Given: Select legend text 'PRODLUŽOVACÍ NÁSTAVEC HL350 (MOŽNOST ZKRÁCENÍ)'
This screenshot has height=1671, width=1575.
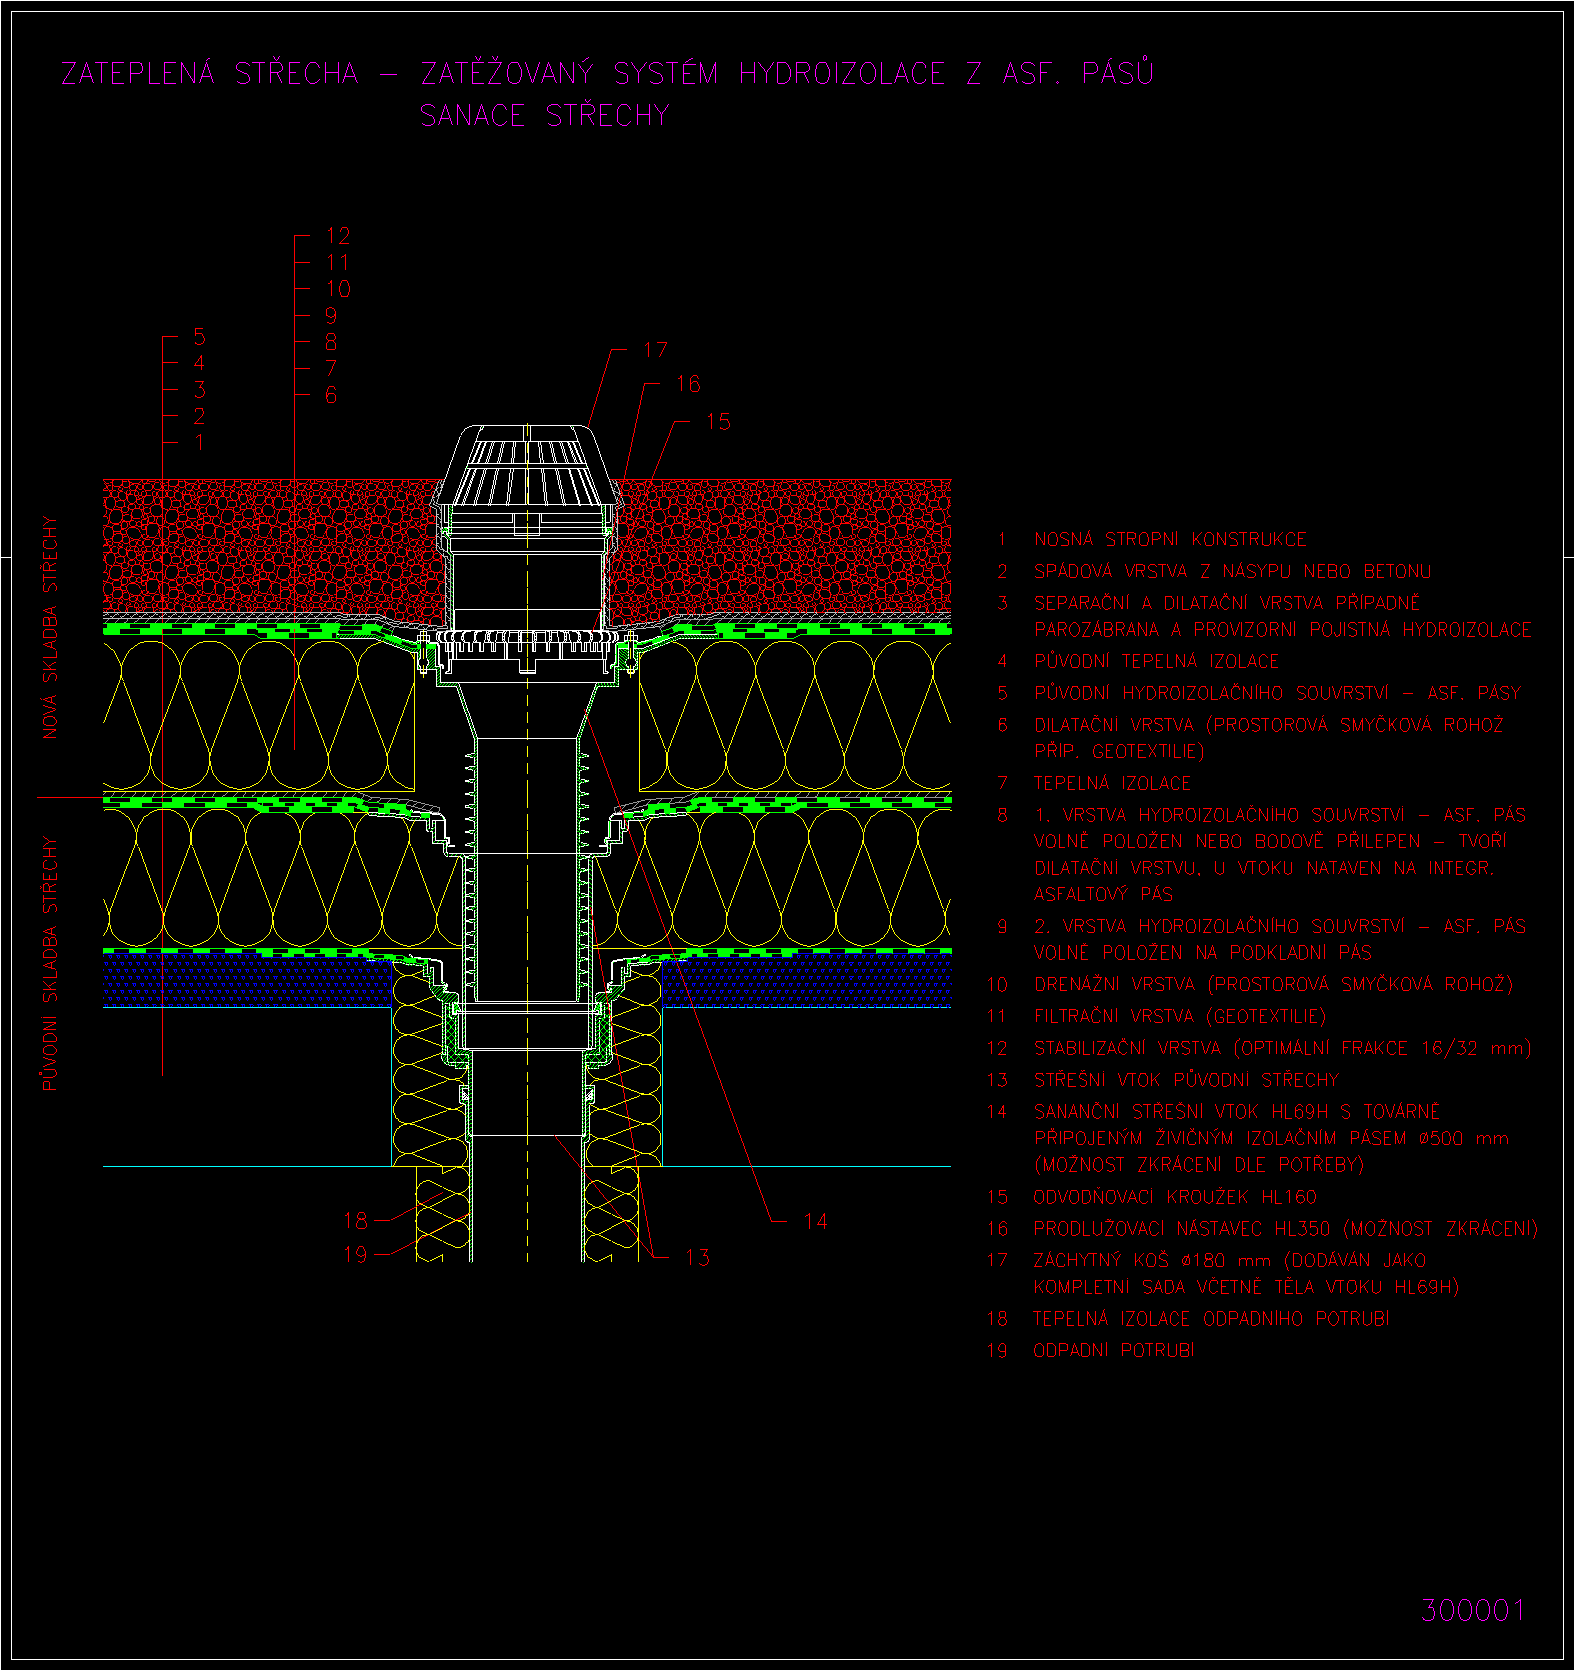Looking at the screenshot, I should tap(1286, 1229).
